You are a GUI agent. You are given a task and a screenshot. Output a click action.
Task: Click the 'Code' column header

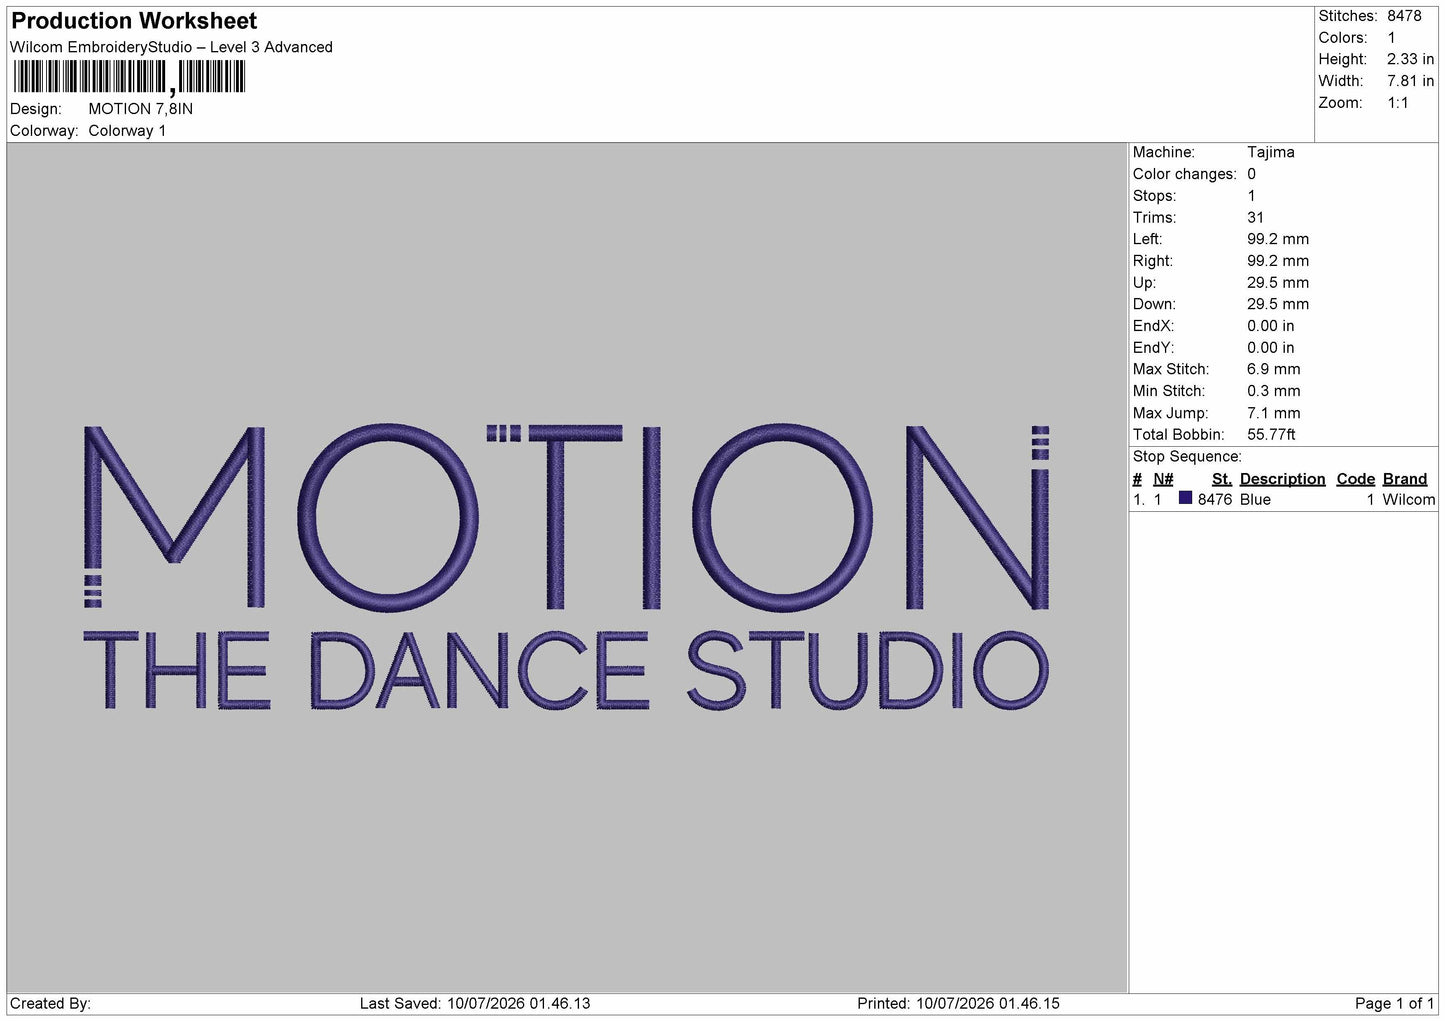[1356, 479]
